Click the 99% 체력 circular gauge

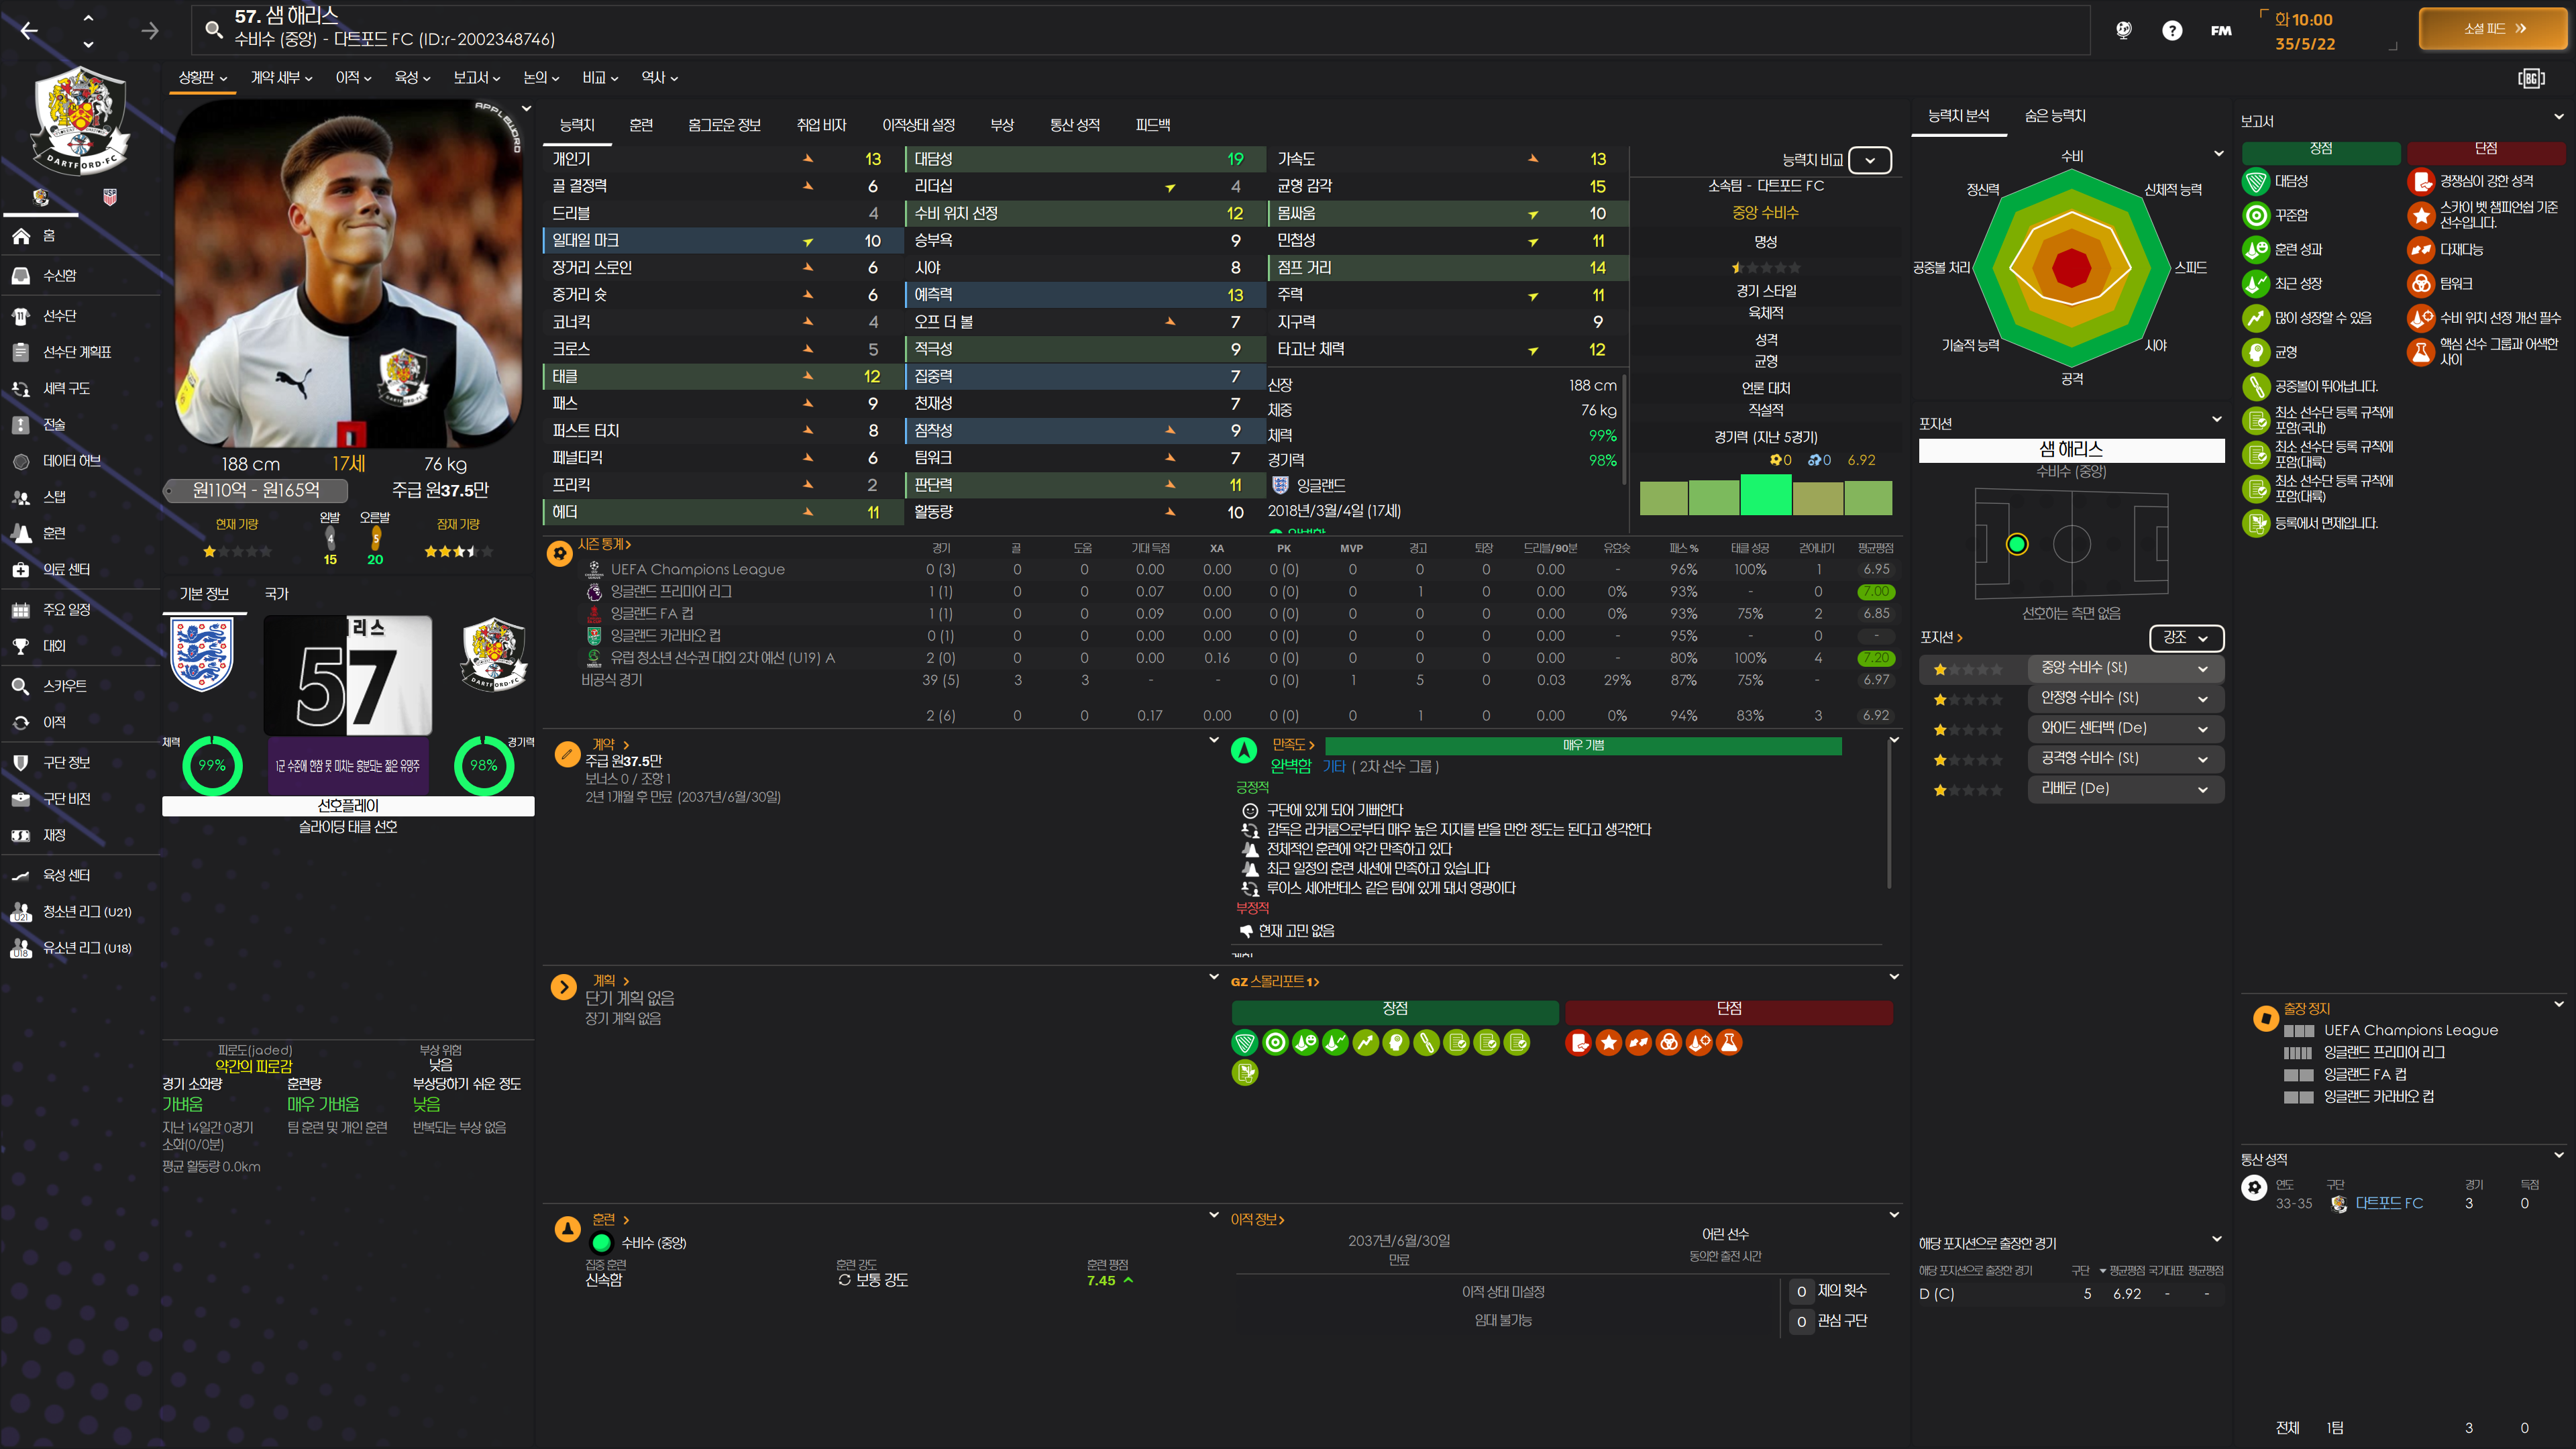coord(212,766)
